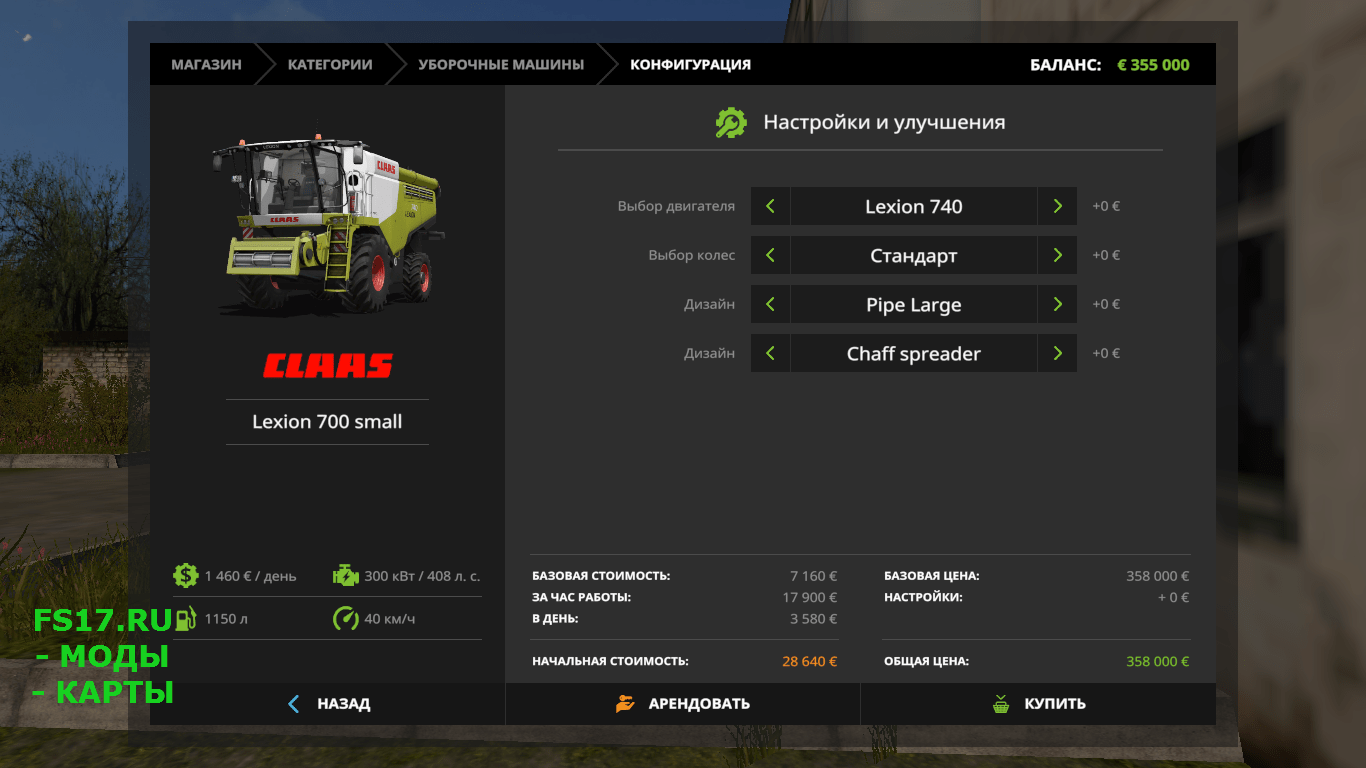The image size is (1366, 768).
Task: Click the daily upkeep dollar gear icon
Action: click(x=185, y=575)
